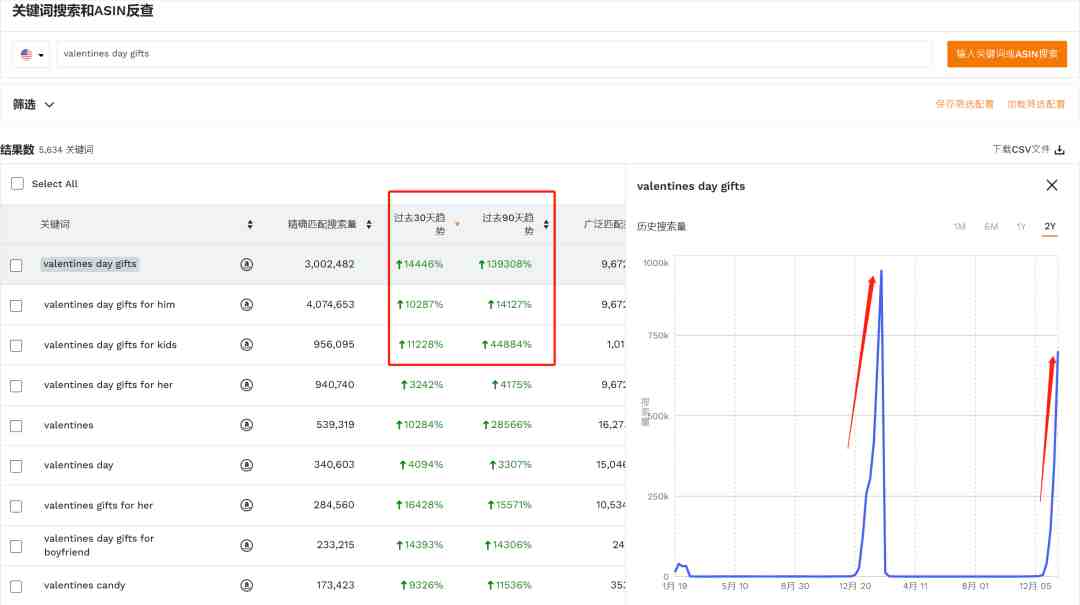The width and height of the screenshot is (1080, 605).
Task: Open Amazon icon for valentines day gifts
Action: coord(247,264)
